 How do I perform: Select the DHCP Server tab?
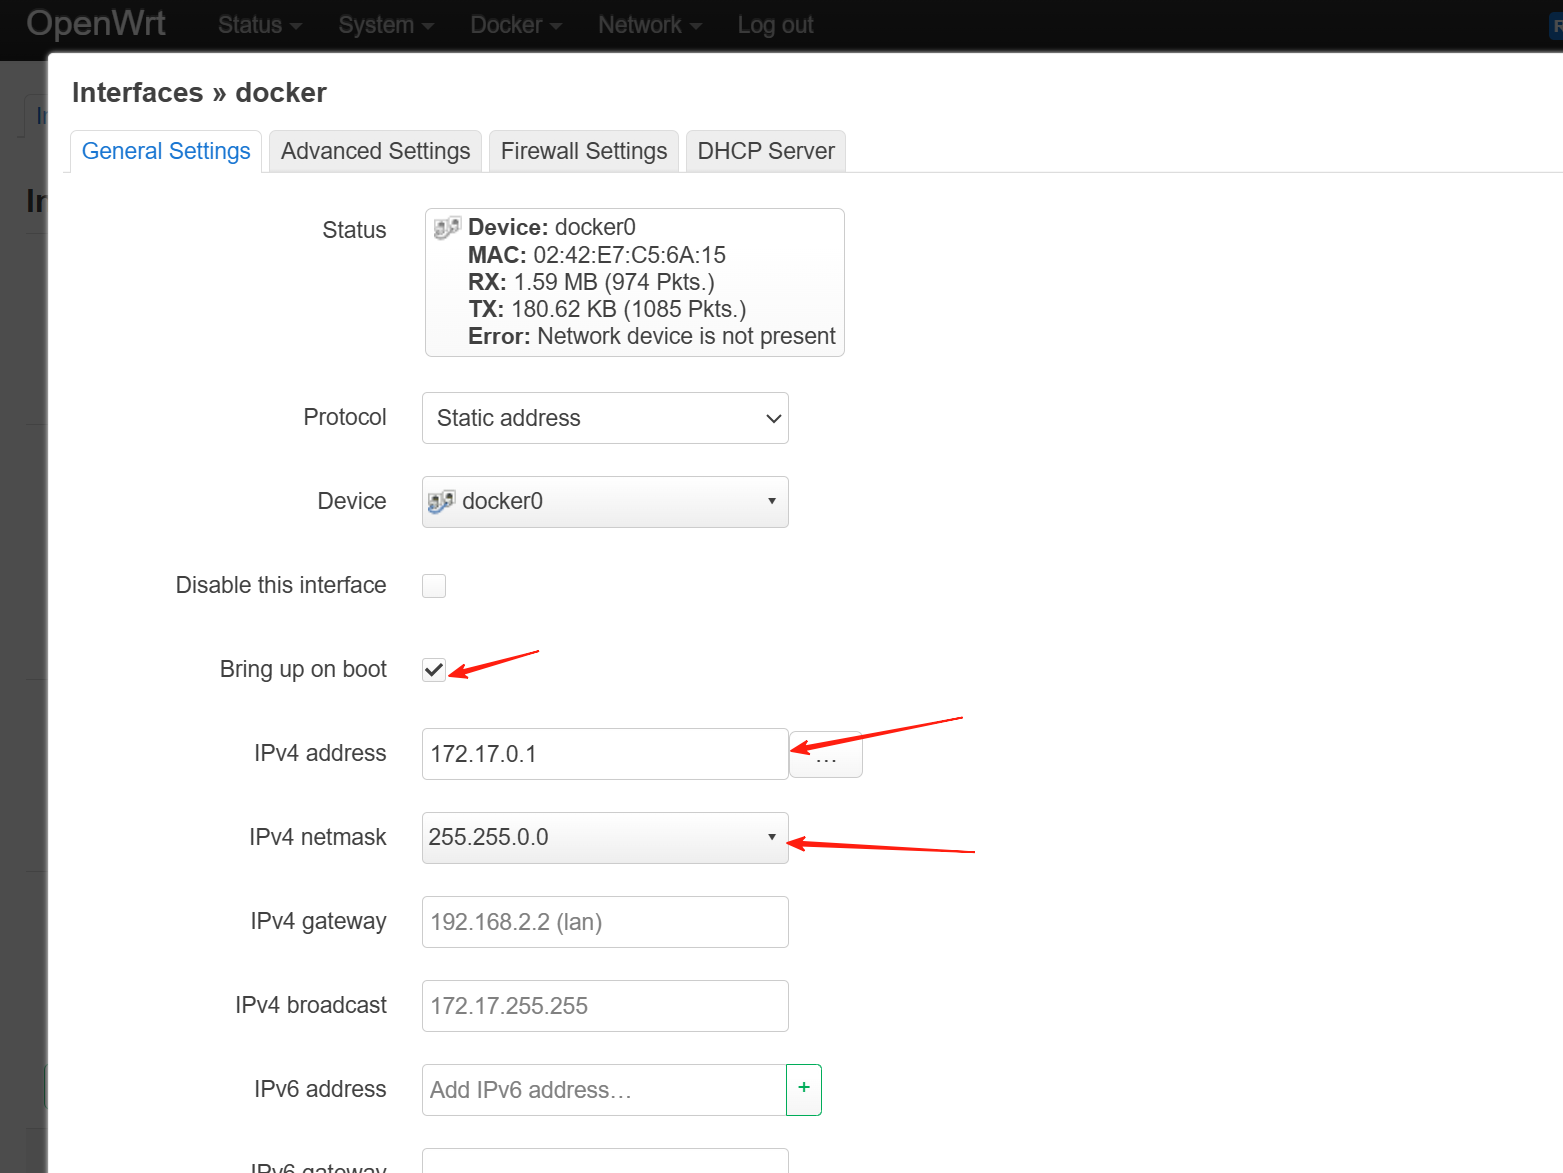[x=765, y=151]
